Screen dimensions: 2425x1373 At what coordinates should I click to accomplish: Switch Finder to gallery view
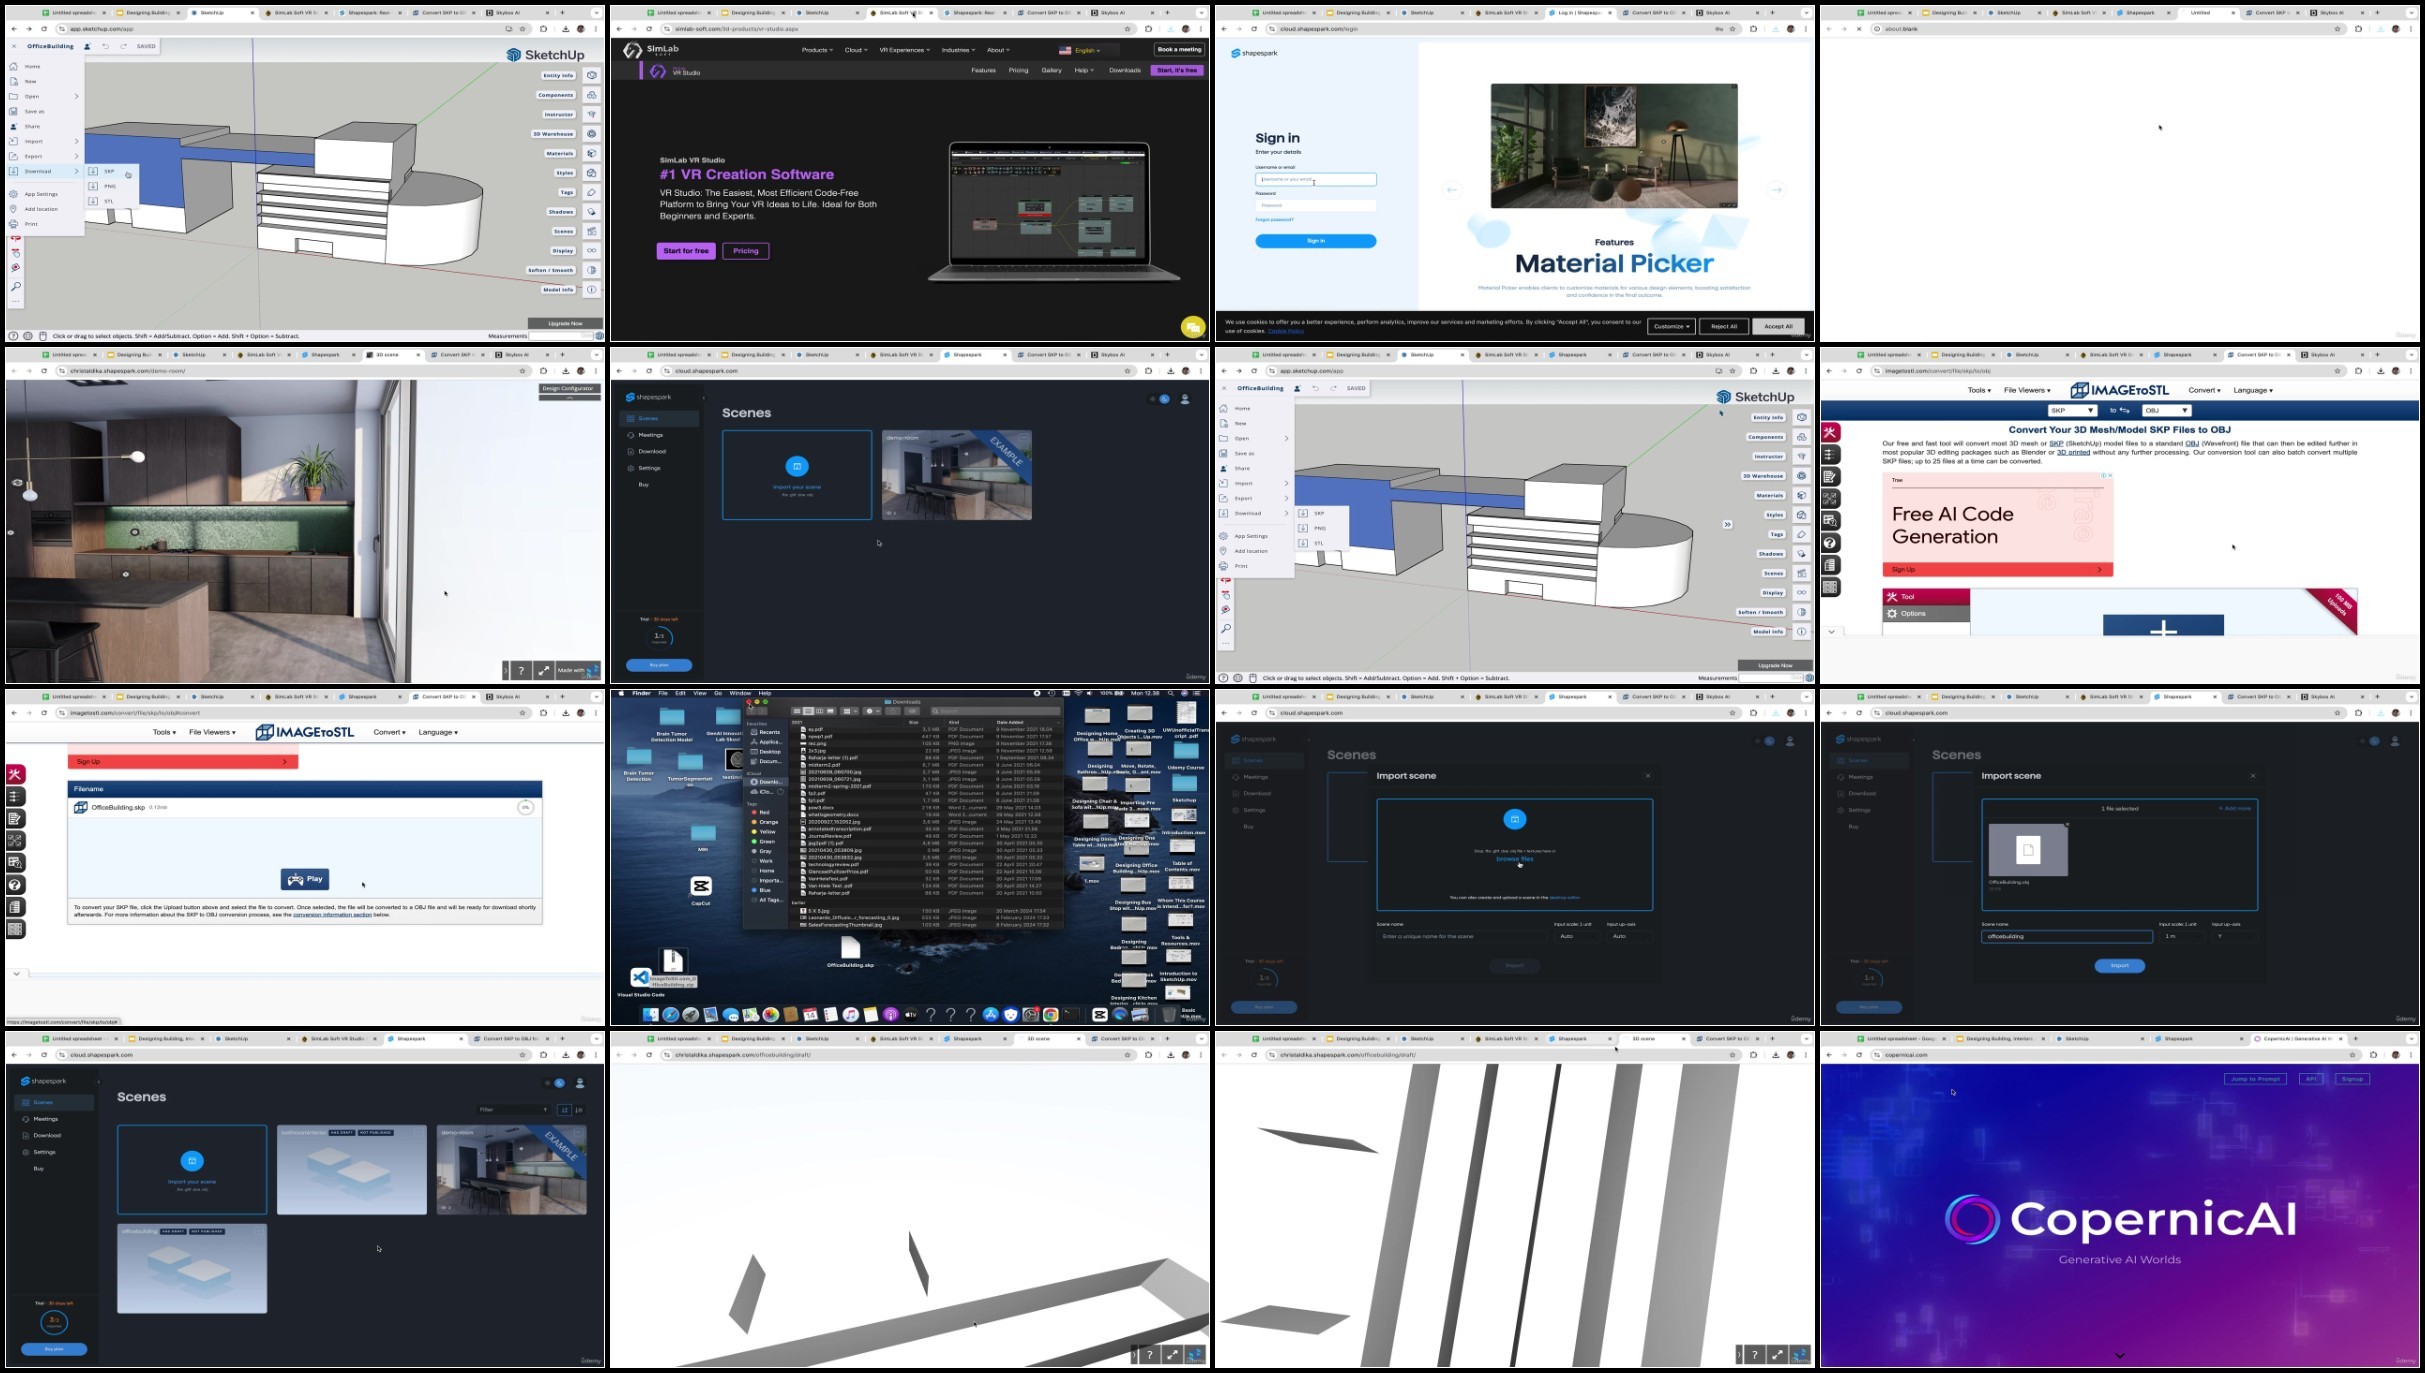click(x=830, y=711)
